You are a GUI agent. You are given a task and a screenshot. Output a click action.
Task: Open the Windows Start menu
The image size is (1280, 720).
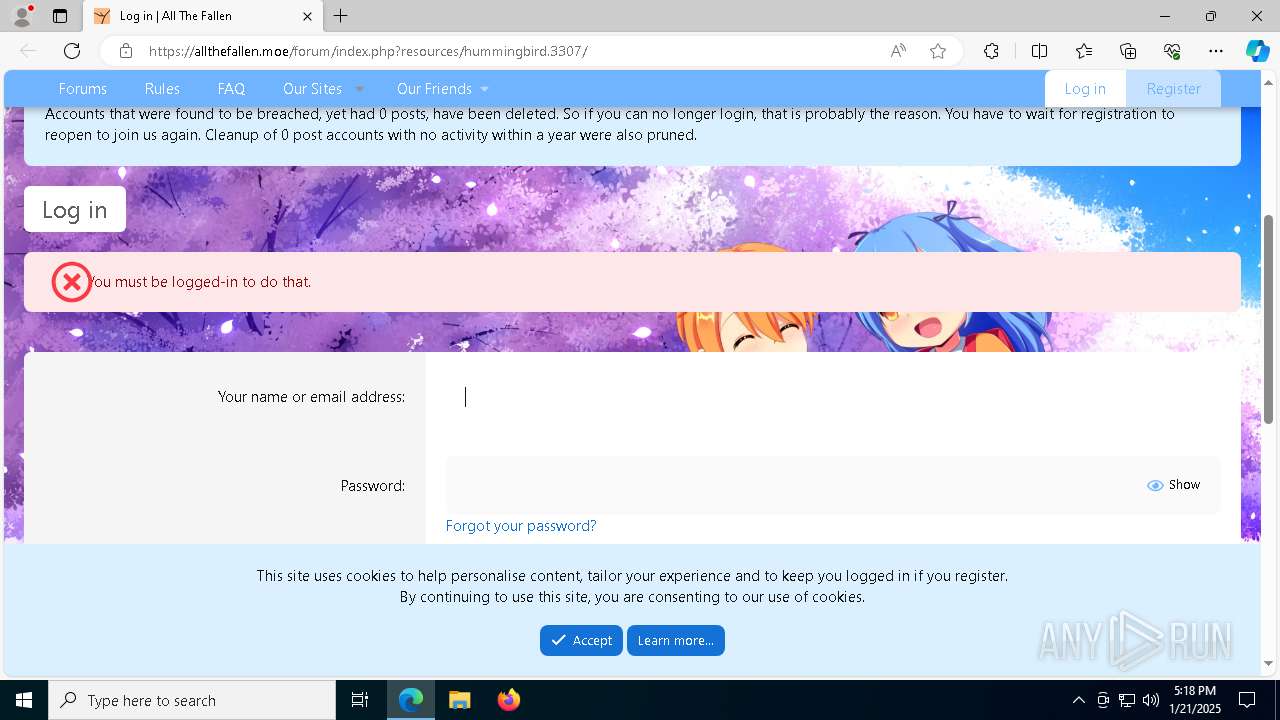pos(24,700)
